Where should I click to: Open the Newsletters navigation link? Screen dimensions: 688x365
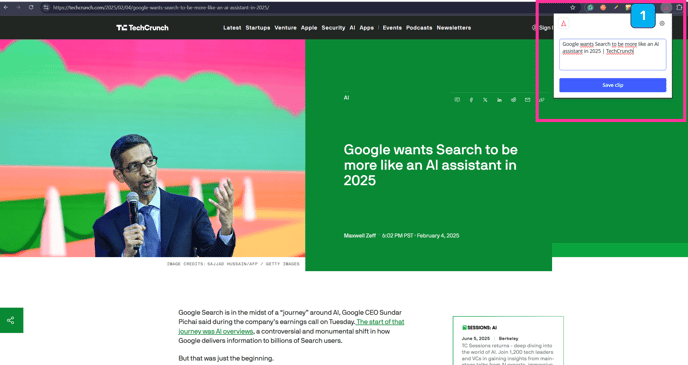[x=454, y=28]
